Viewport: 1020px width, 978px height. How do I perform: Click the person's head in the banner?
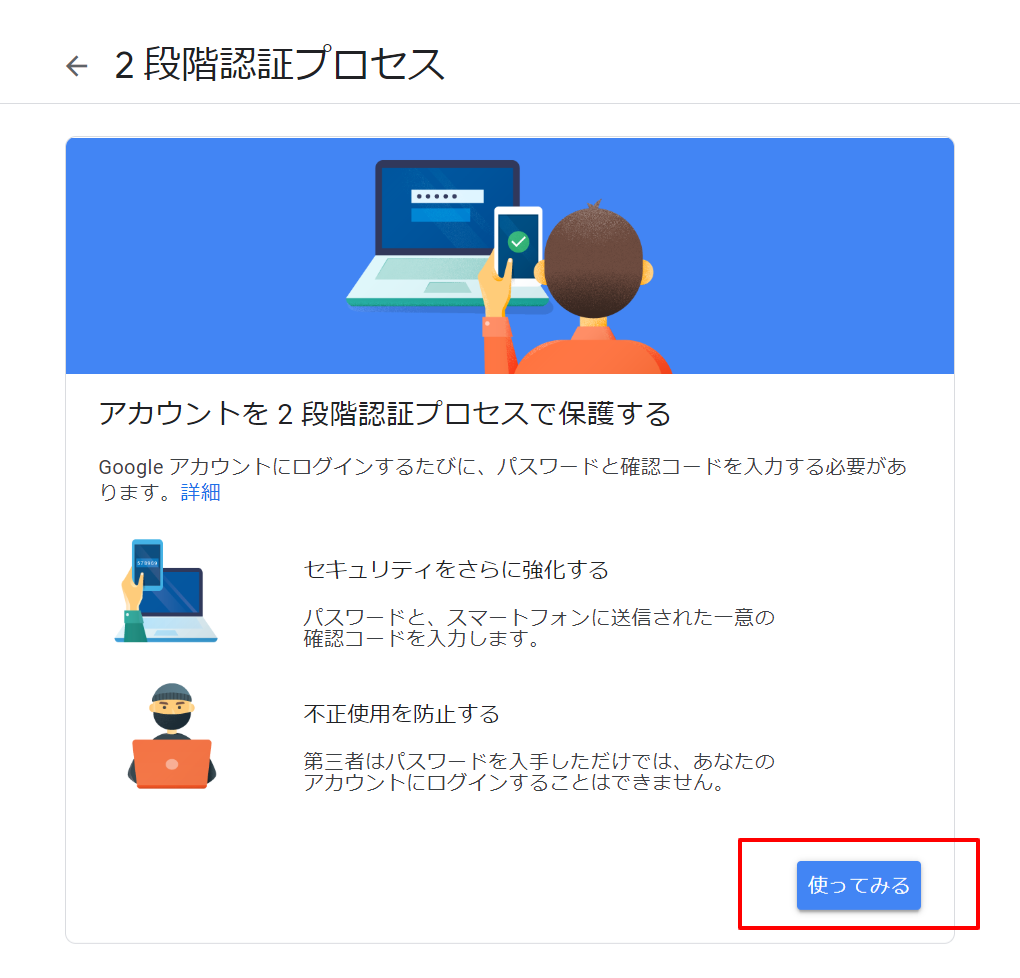pos(593,260)
